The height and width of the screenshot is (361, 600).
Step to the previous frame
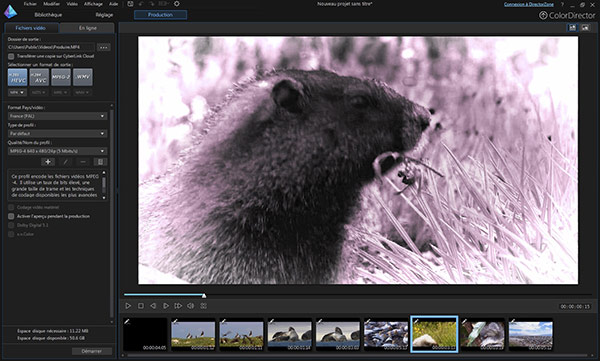[153, 306]
